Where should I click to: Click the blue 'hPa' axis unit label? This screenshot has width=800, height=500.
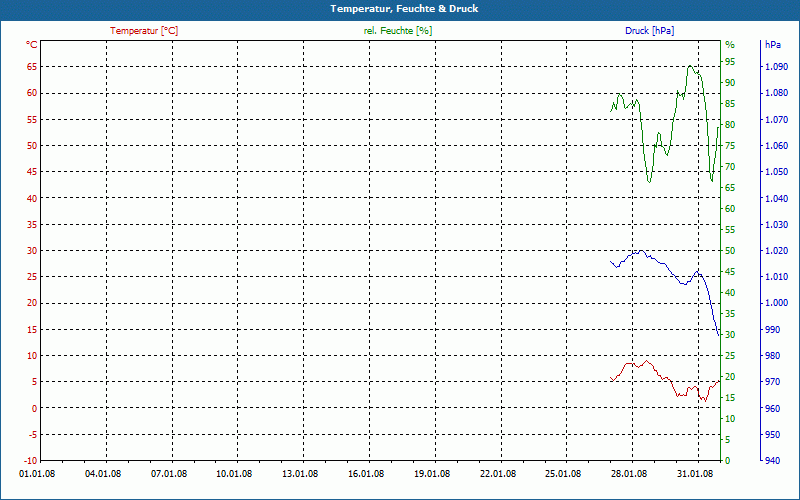click(x=773, y=45)
